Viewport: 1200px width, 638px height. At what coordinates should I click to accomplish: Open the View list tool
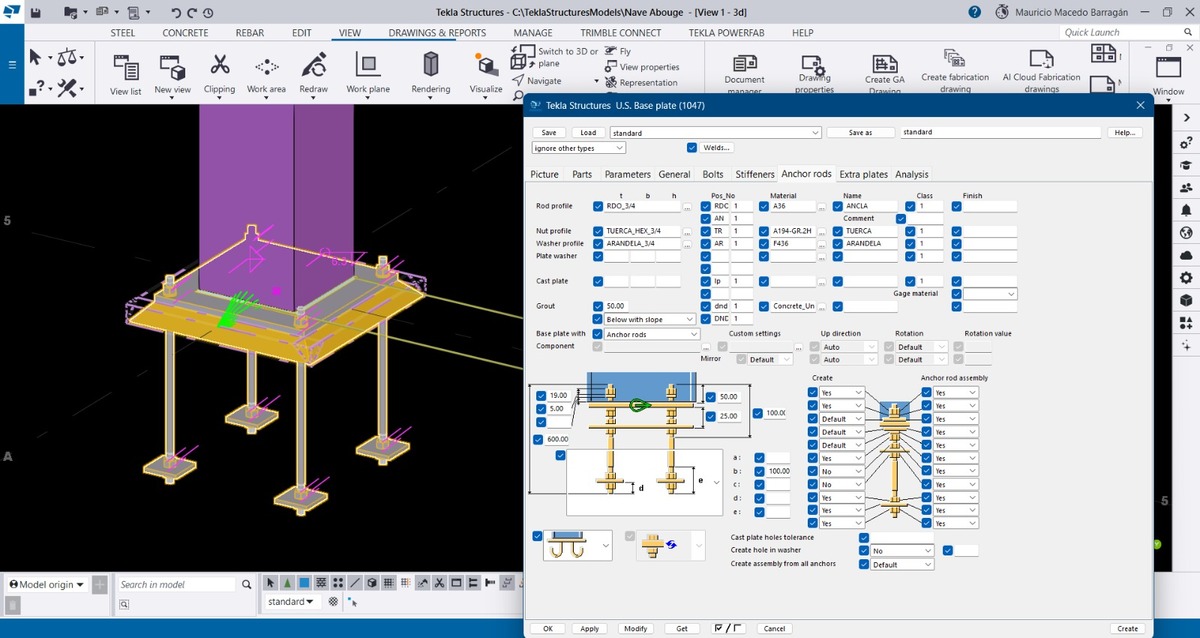click(x=126, y=68)
